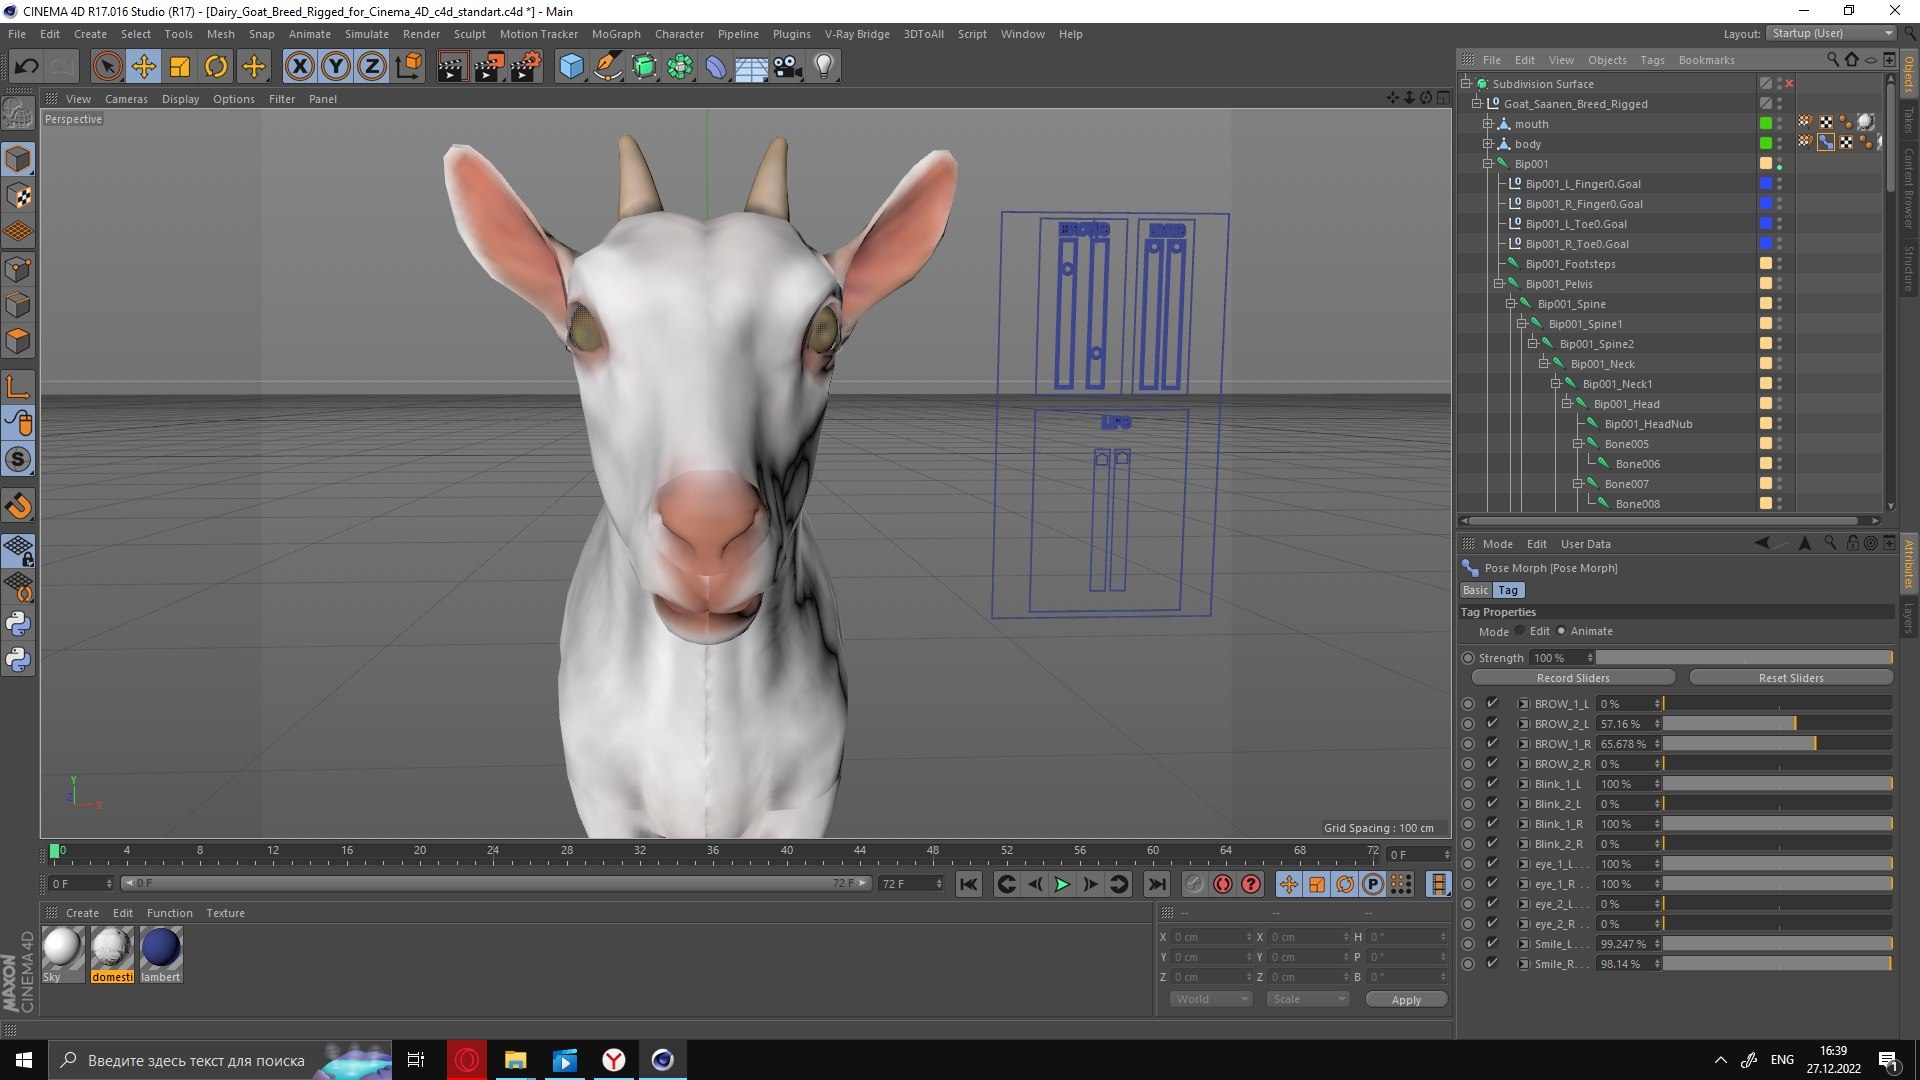
Task: Collapse Bip001_Head node
Action: click(x=1567, y=403)
